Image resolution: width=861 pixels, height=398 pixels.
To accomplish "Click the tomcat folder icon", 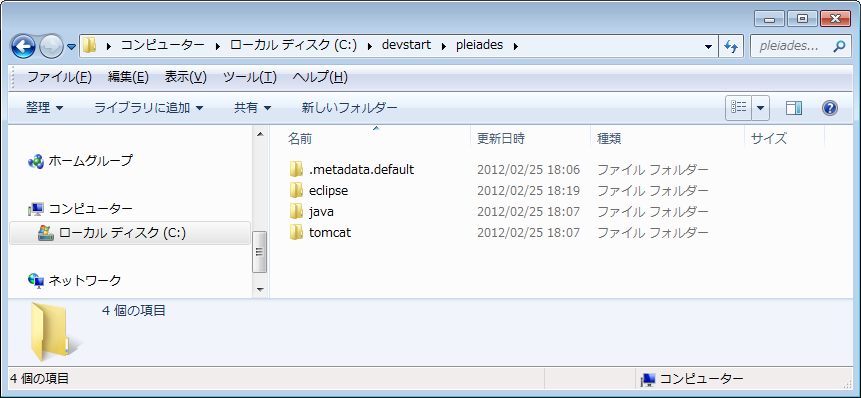I will 297,232.
